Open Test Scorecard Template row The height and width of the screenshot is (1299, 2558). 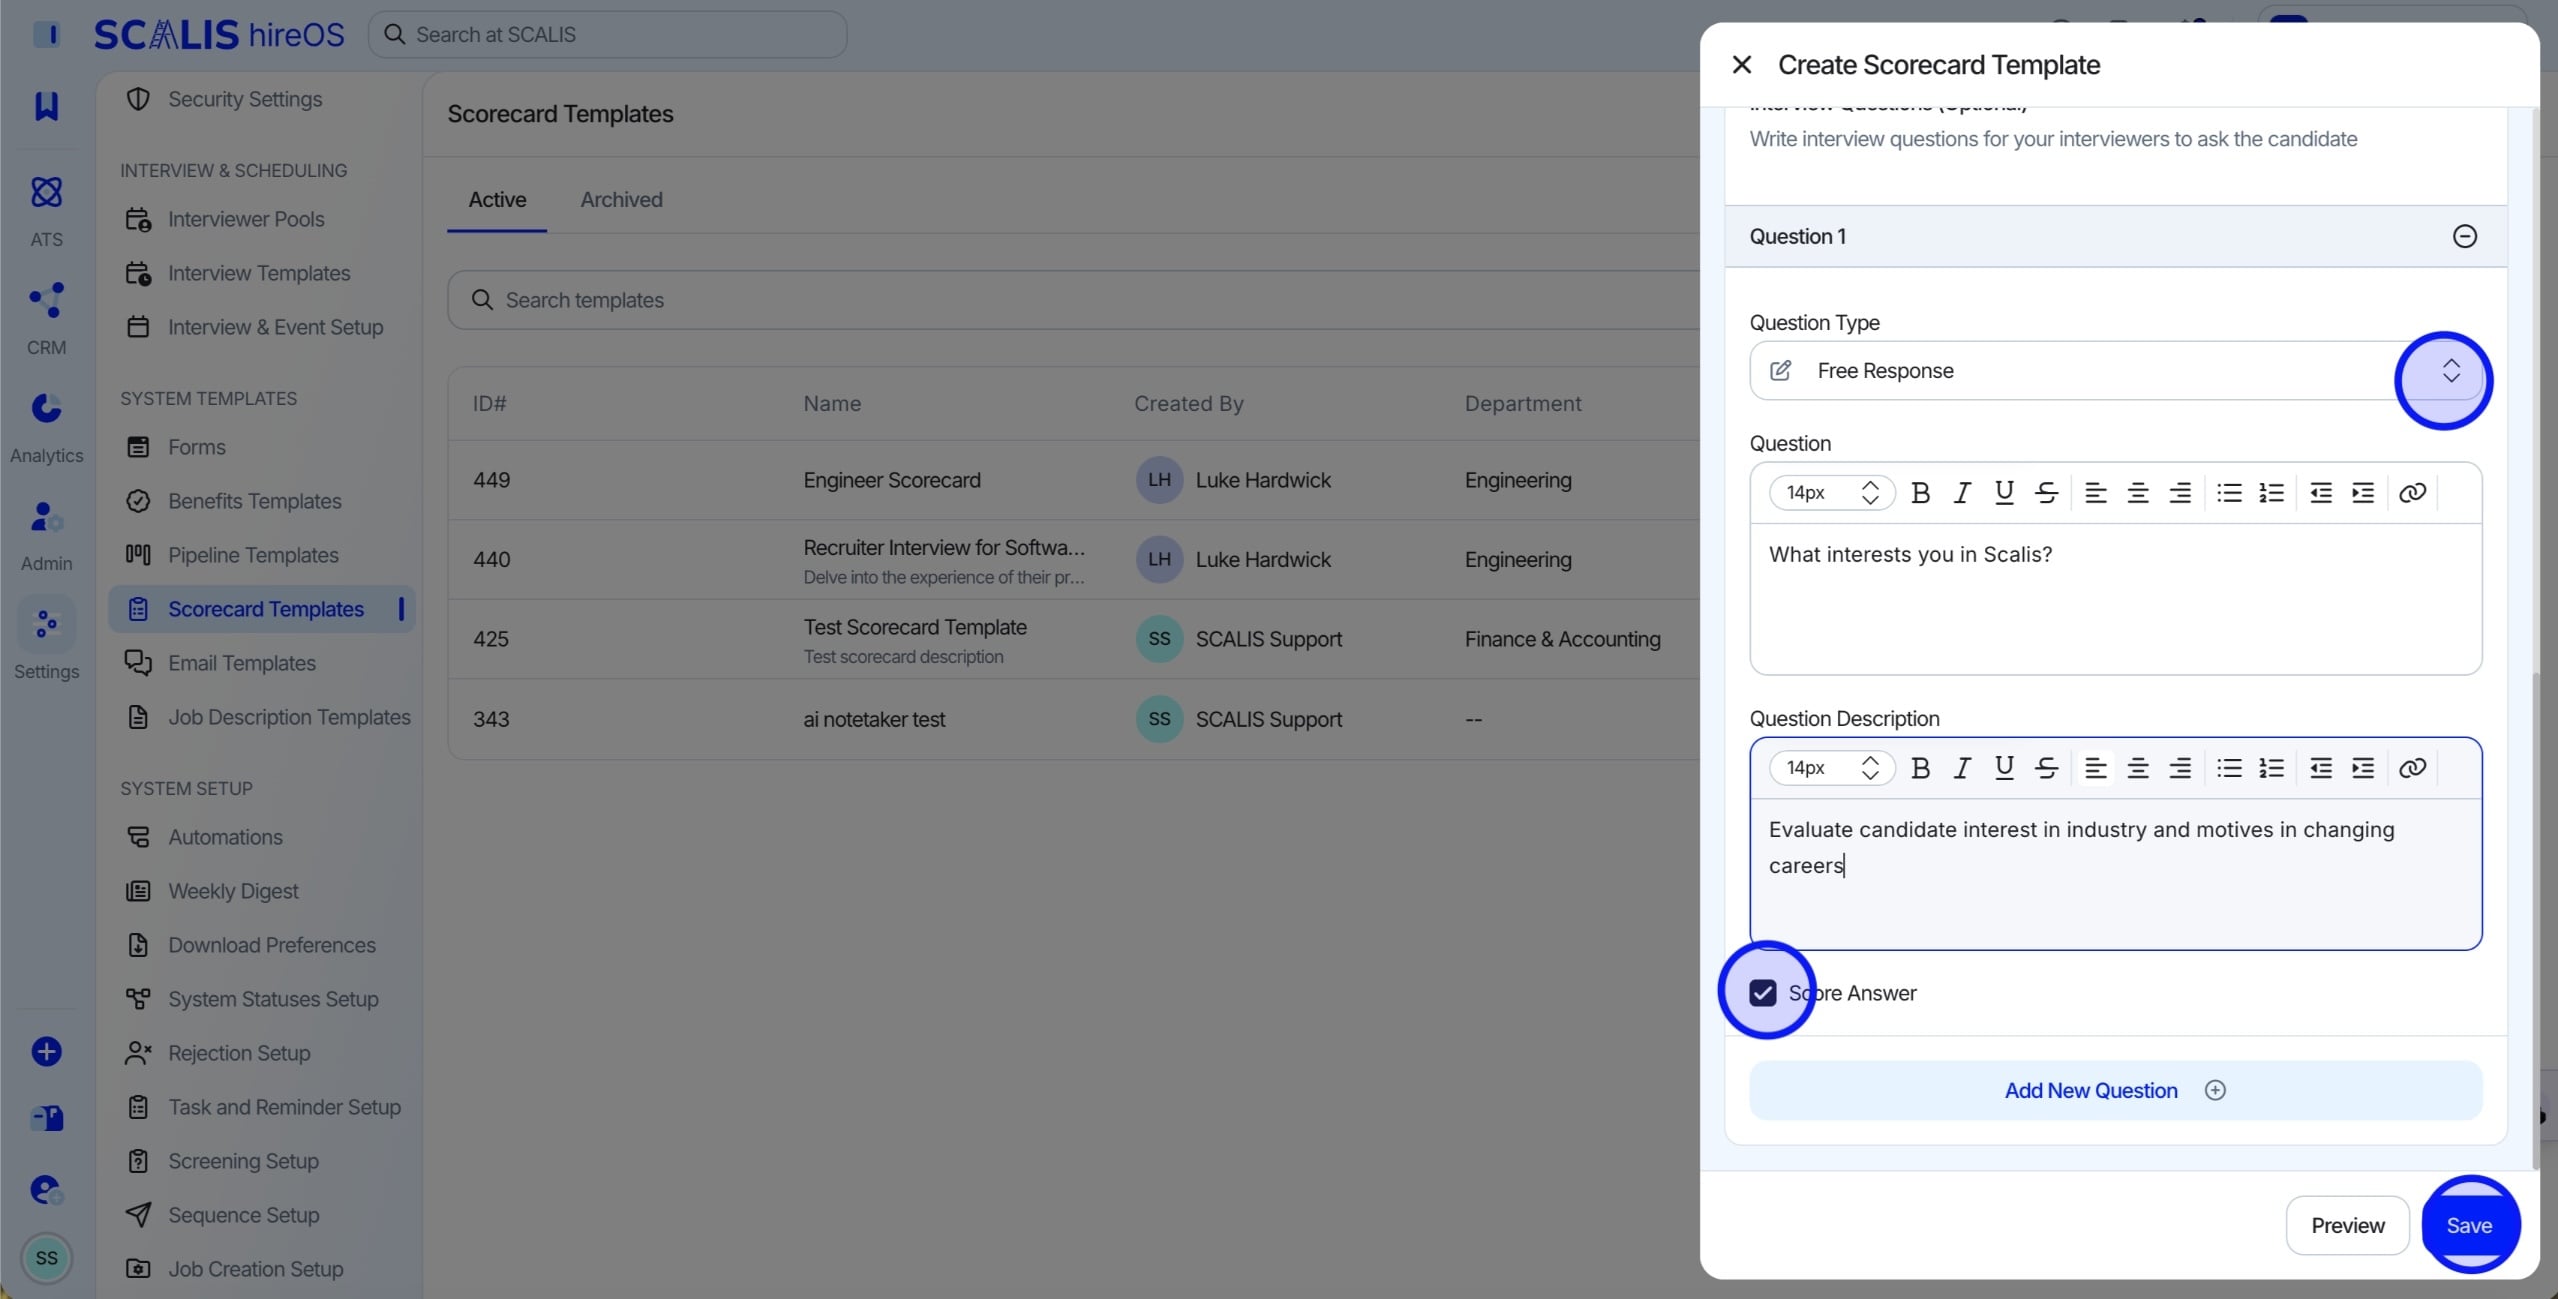coord(1074,639)
